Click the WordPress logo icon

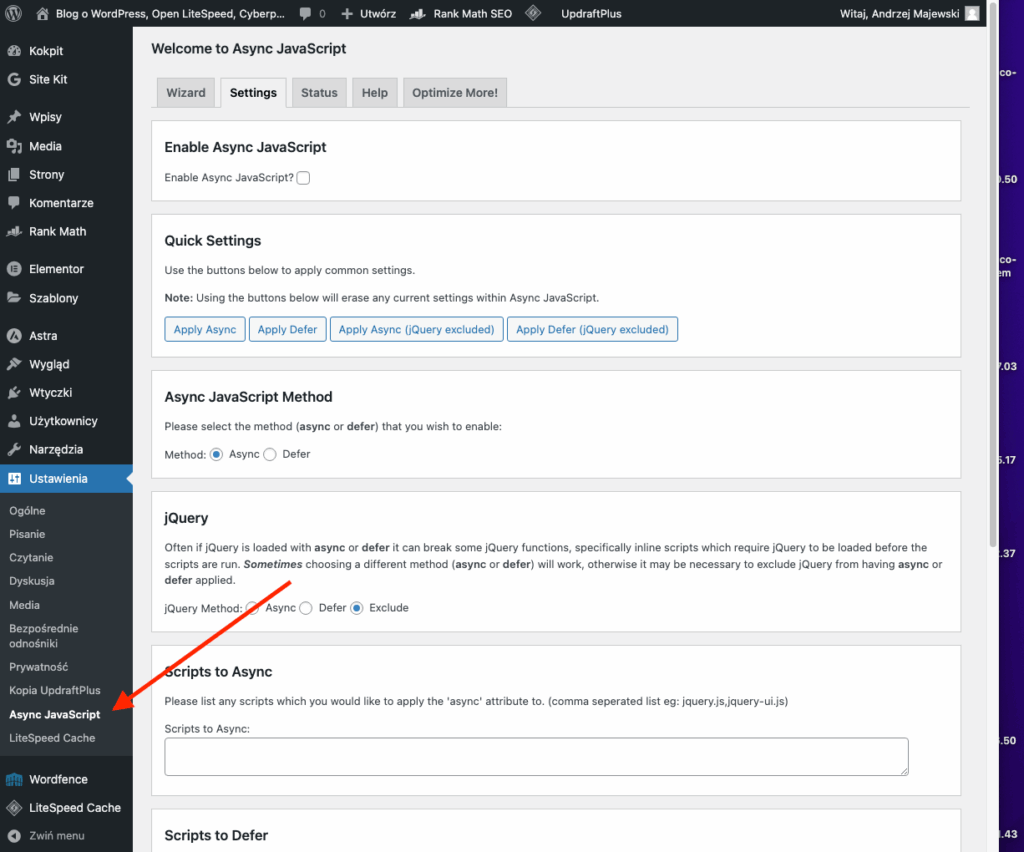pos(14,13)
